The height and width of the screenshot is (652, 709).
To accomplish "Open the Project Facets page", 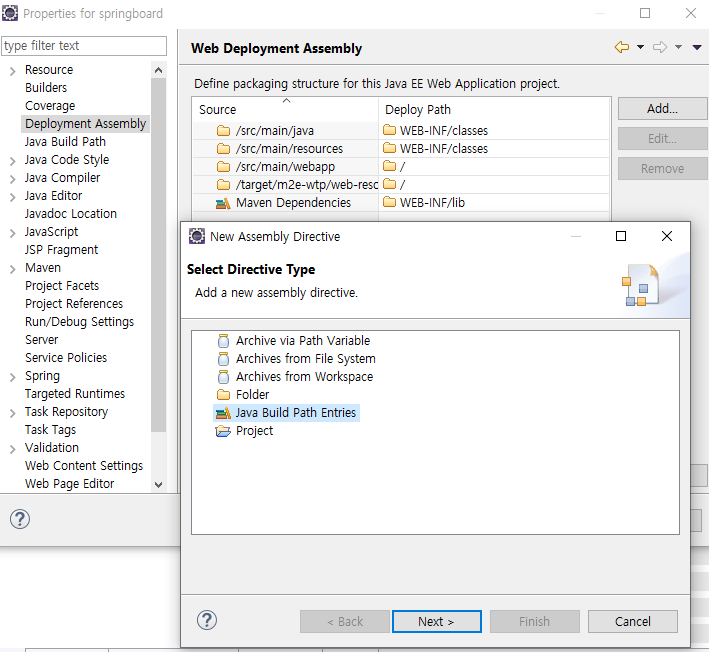I will [62, 286].
